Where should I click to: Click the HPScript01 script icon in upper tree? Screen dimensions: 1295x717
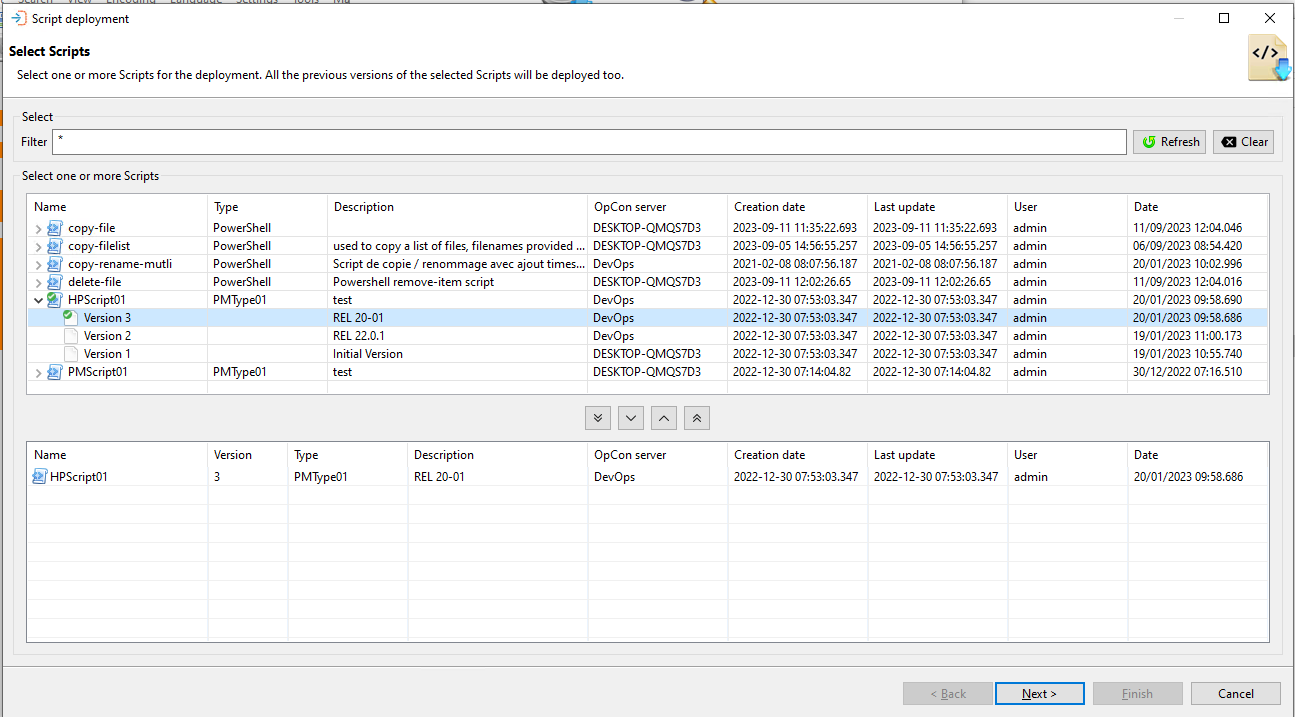[55, 300]
